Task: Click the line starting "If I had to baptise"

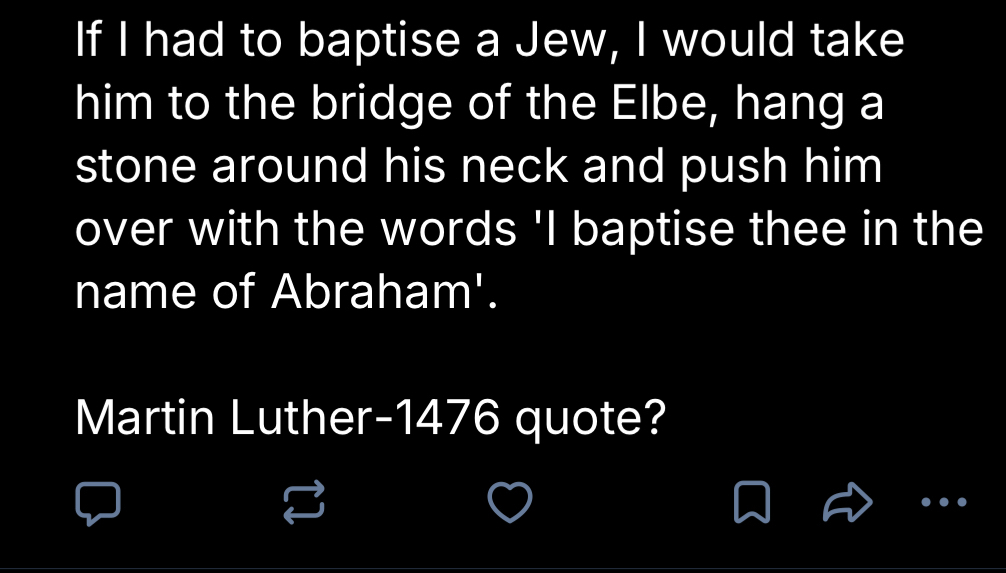Action: click(x=489, y=41)
